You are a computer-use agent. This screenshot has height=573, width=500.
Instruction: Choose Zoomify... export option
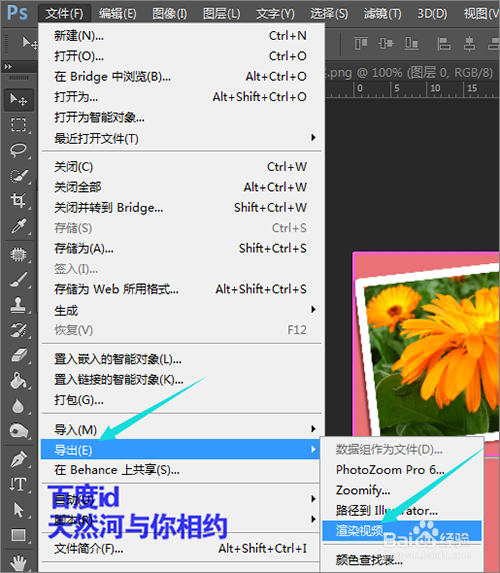point(402,490)
